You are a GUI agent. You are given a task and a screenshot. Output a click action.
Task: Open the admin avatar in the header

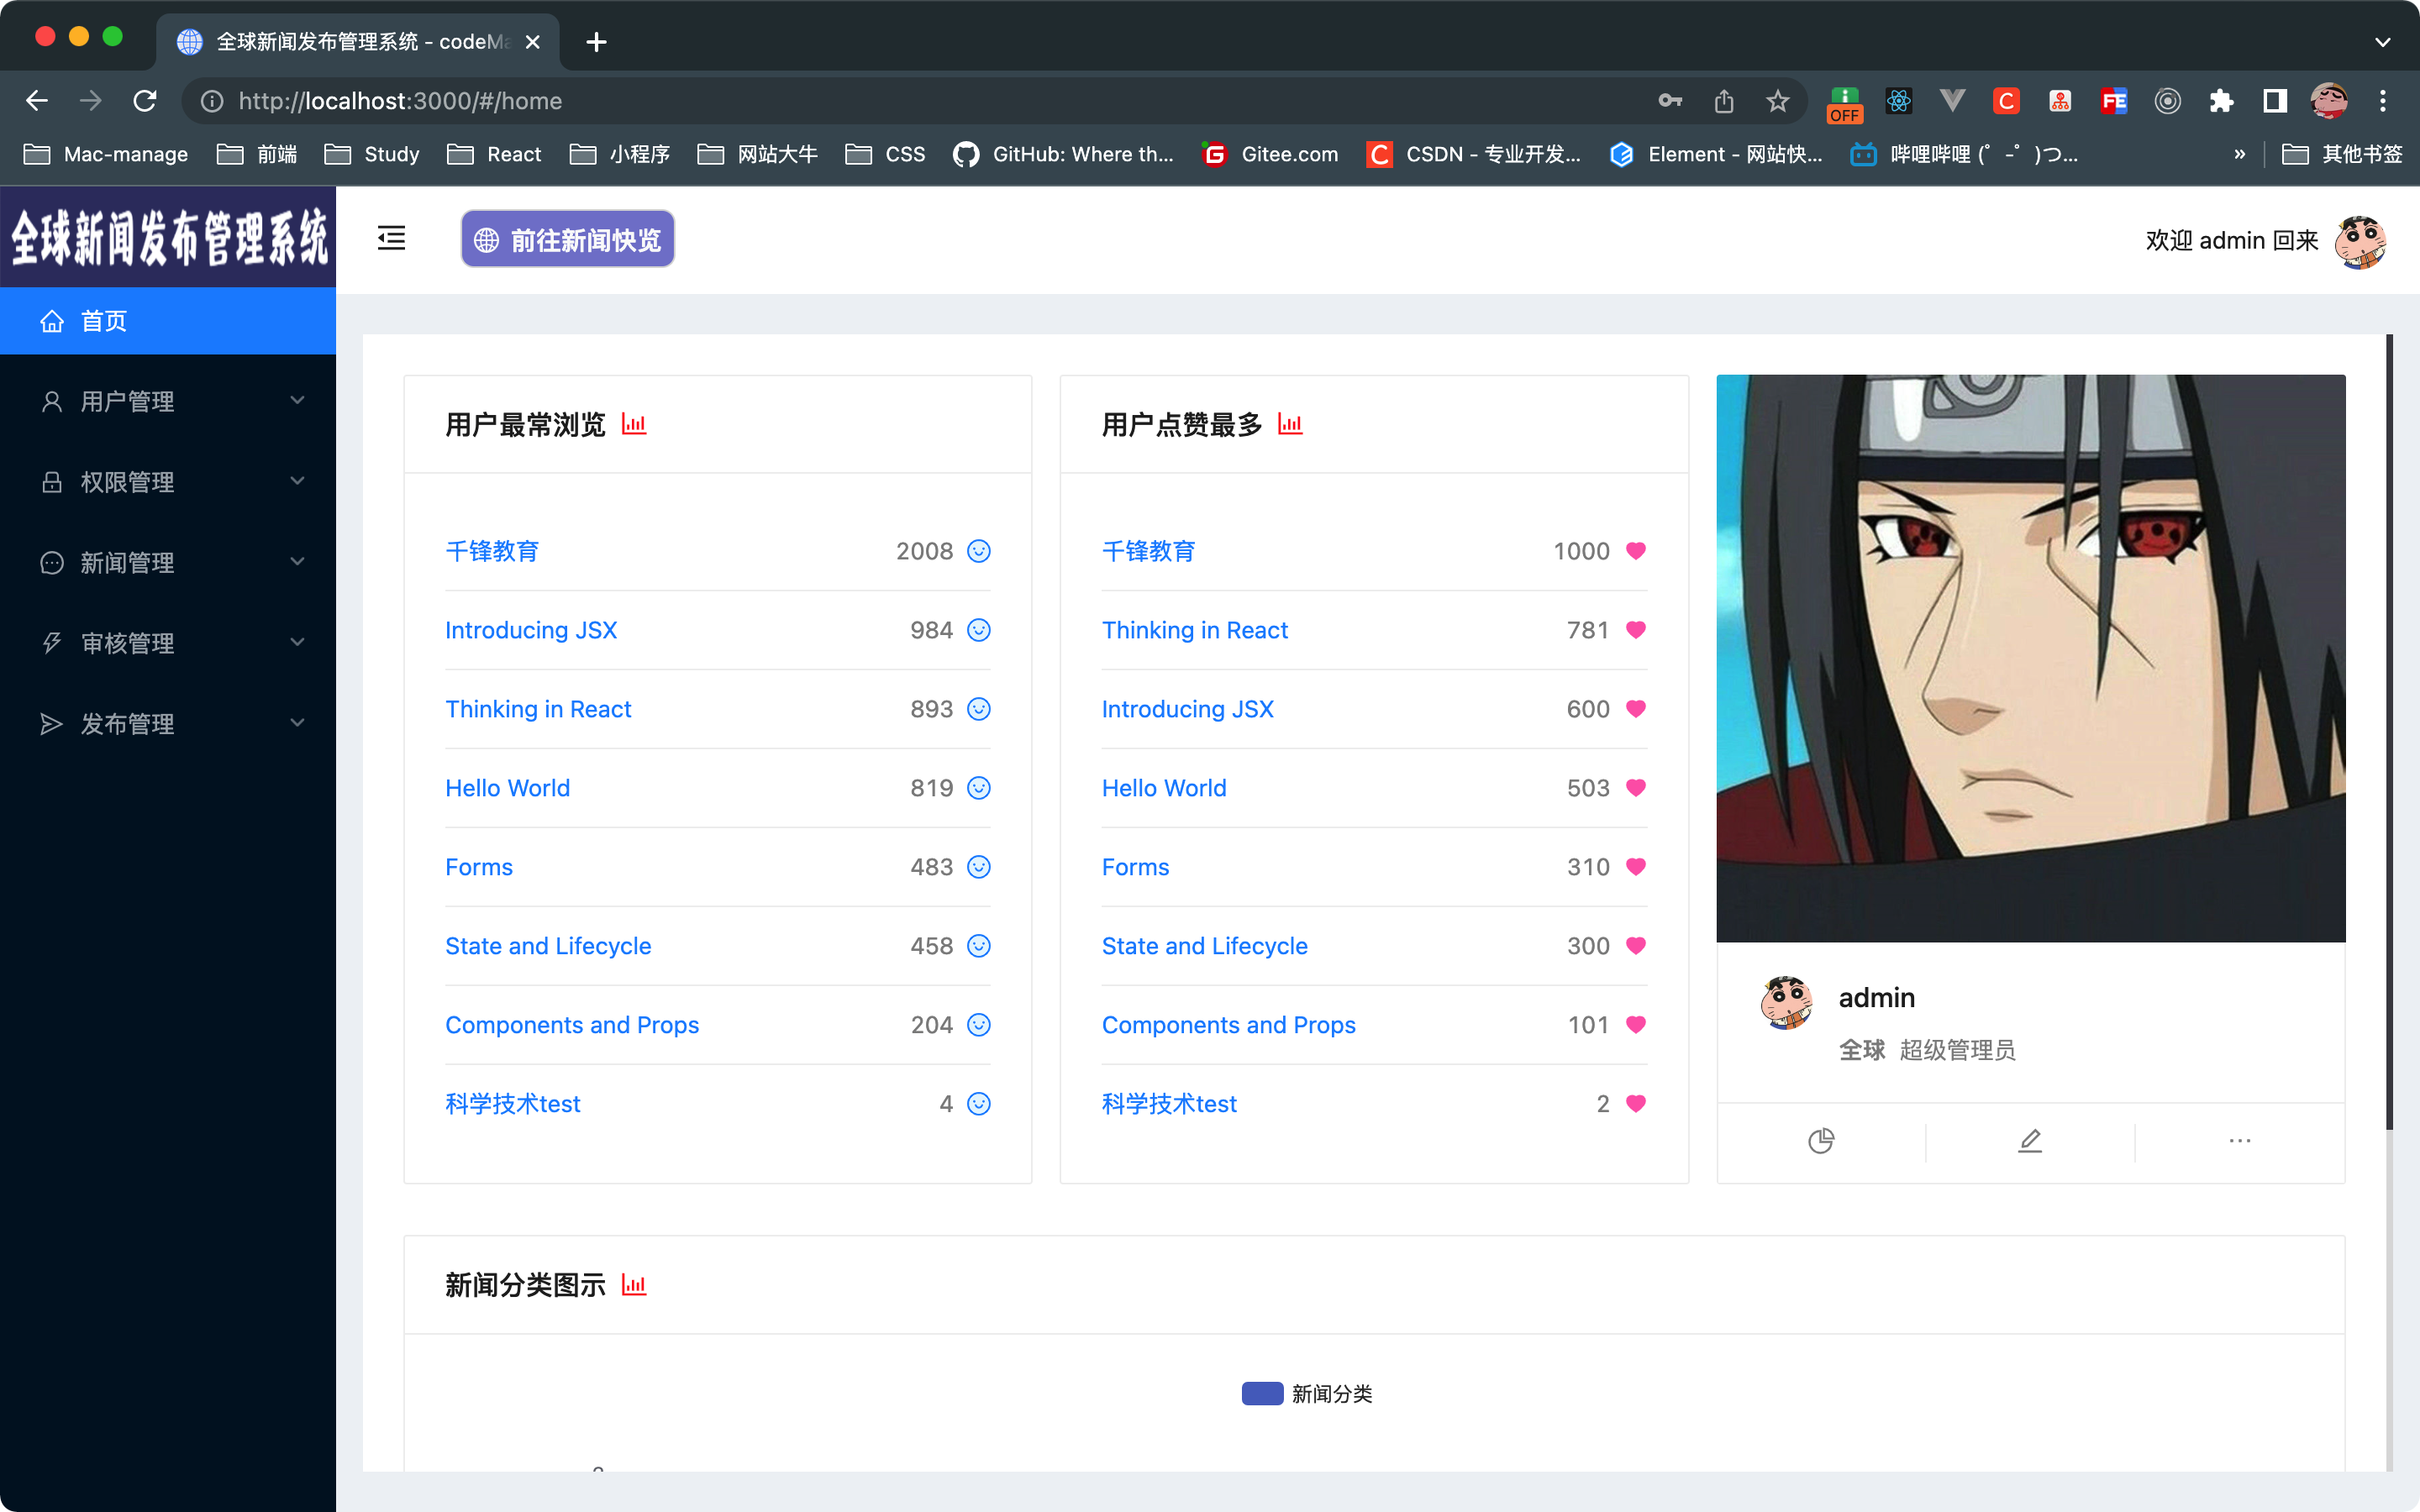click(2361, 241)
